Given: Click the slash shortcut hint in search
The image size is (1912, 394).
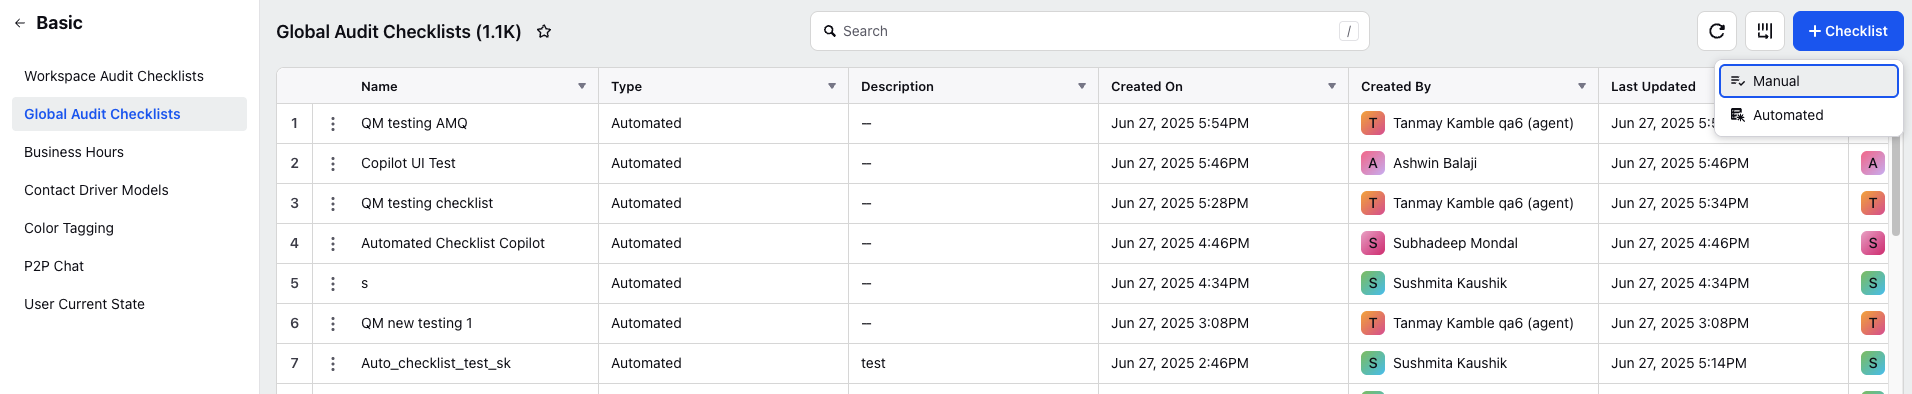Looking at the screenshot, I should pos(1349,31).
